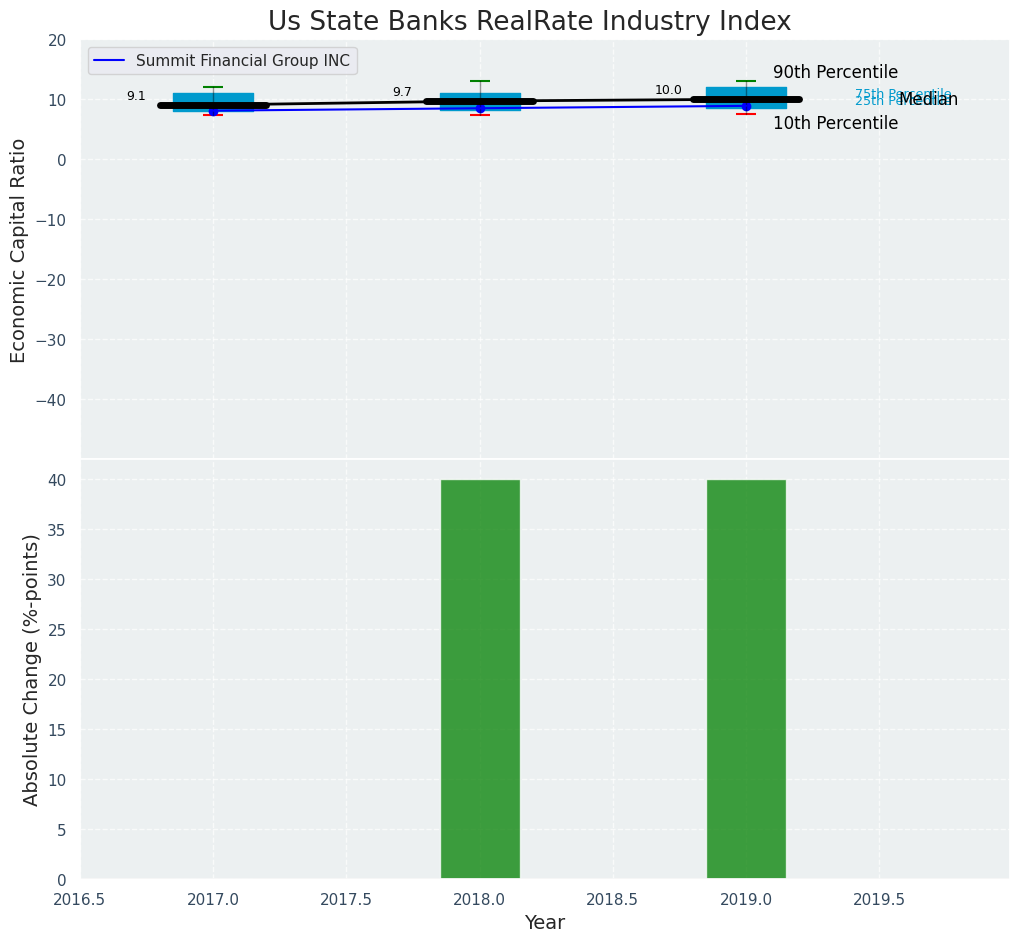Click the Economic Capital Ratio axis label
The height and width of the screenshot is (942, 1019).
coord(19,250)
